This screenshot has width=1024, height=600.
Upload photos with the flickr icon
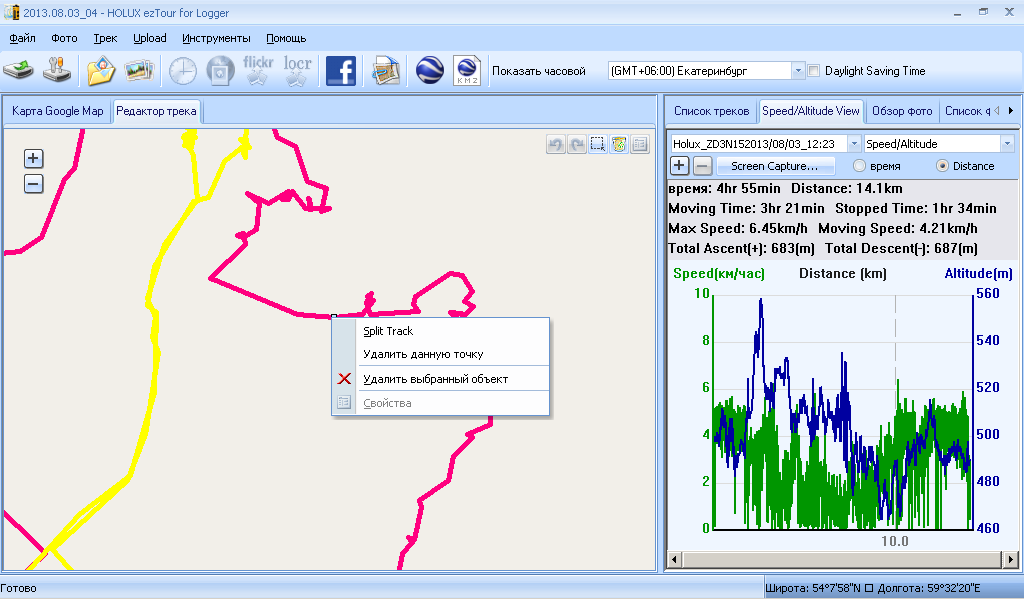pos(258,70)
